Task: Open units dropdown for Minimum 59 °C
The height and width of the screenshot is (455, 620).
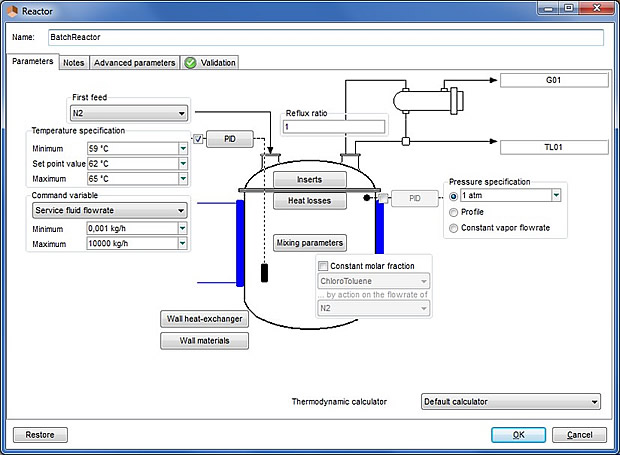Action: tap(183, 149)
